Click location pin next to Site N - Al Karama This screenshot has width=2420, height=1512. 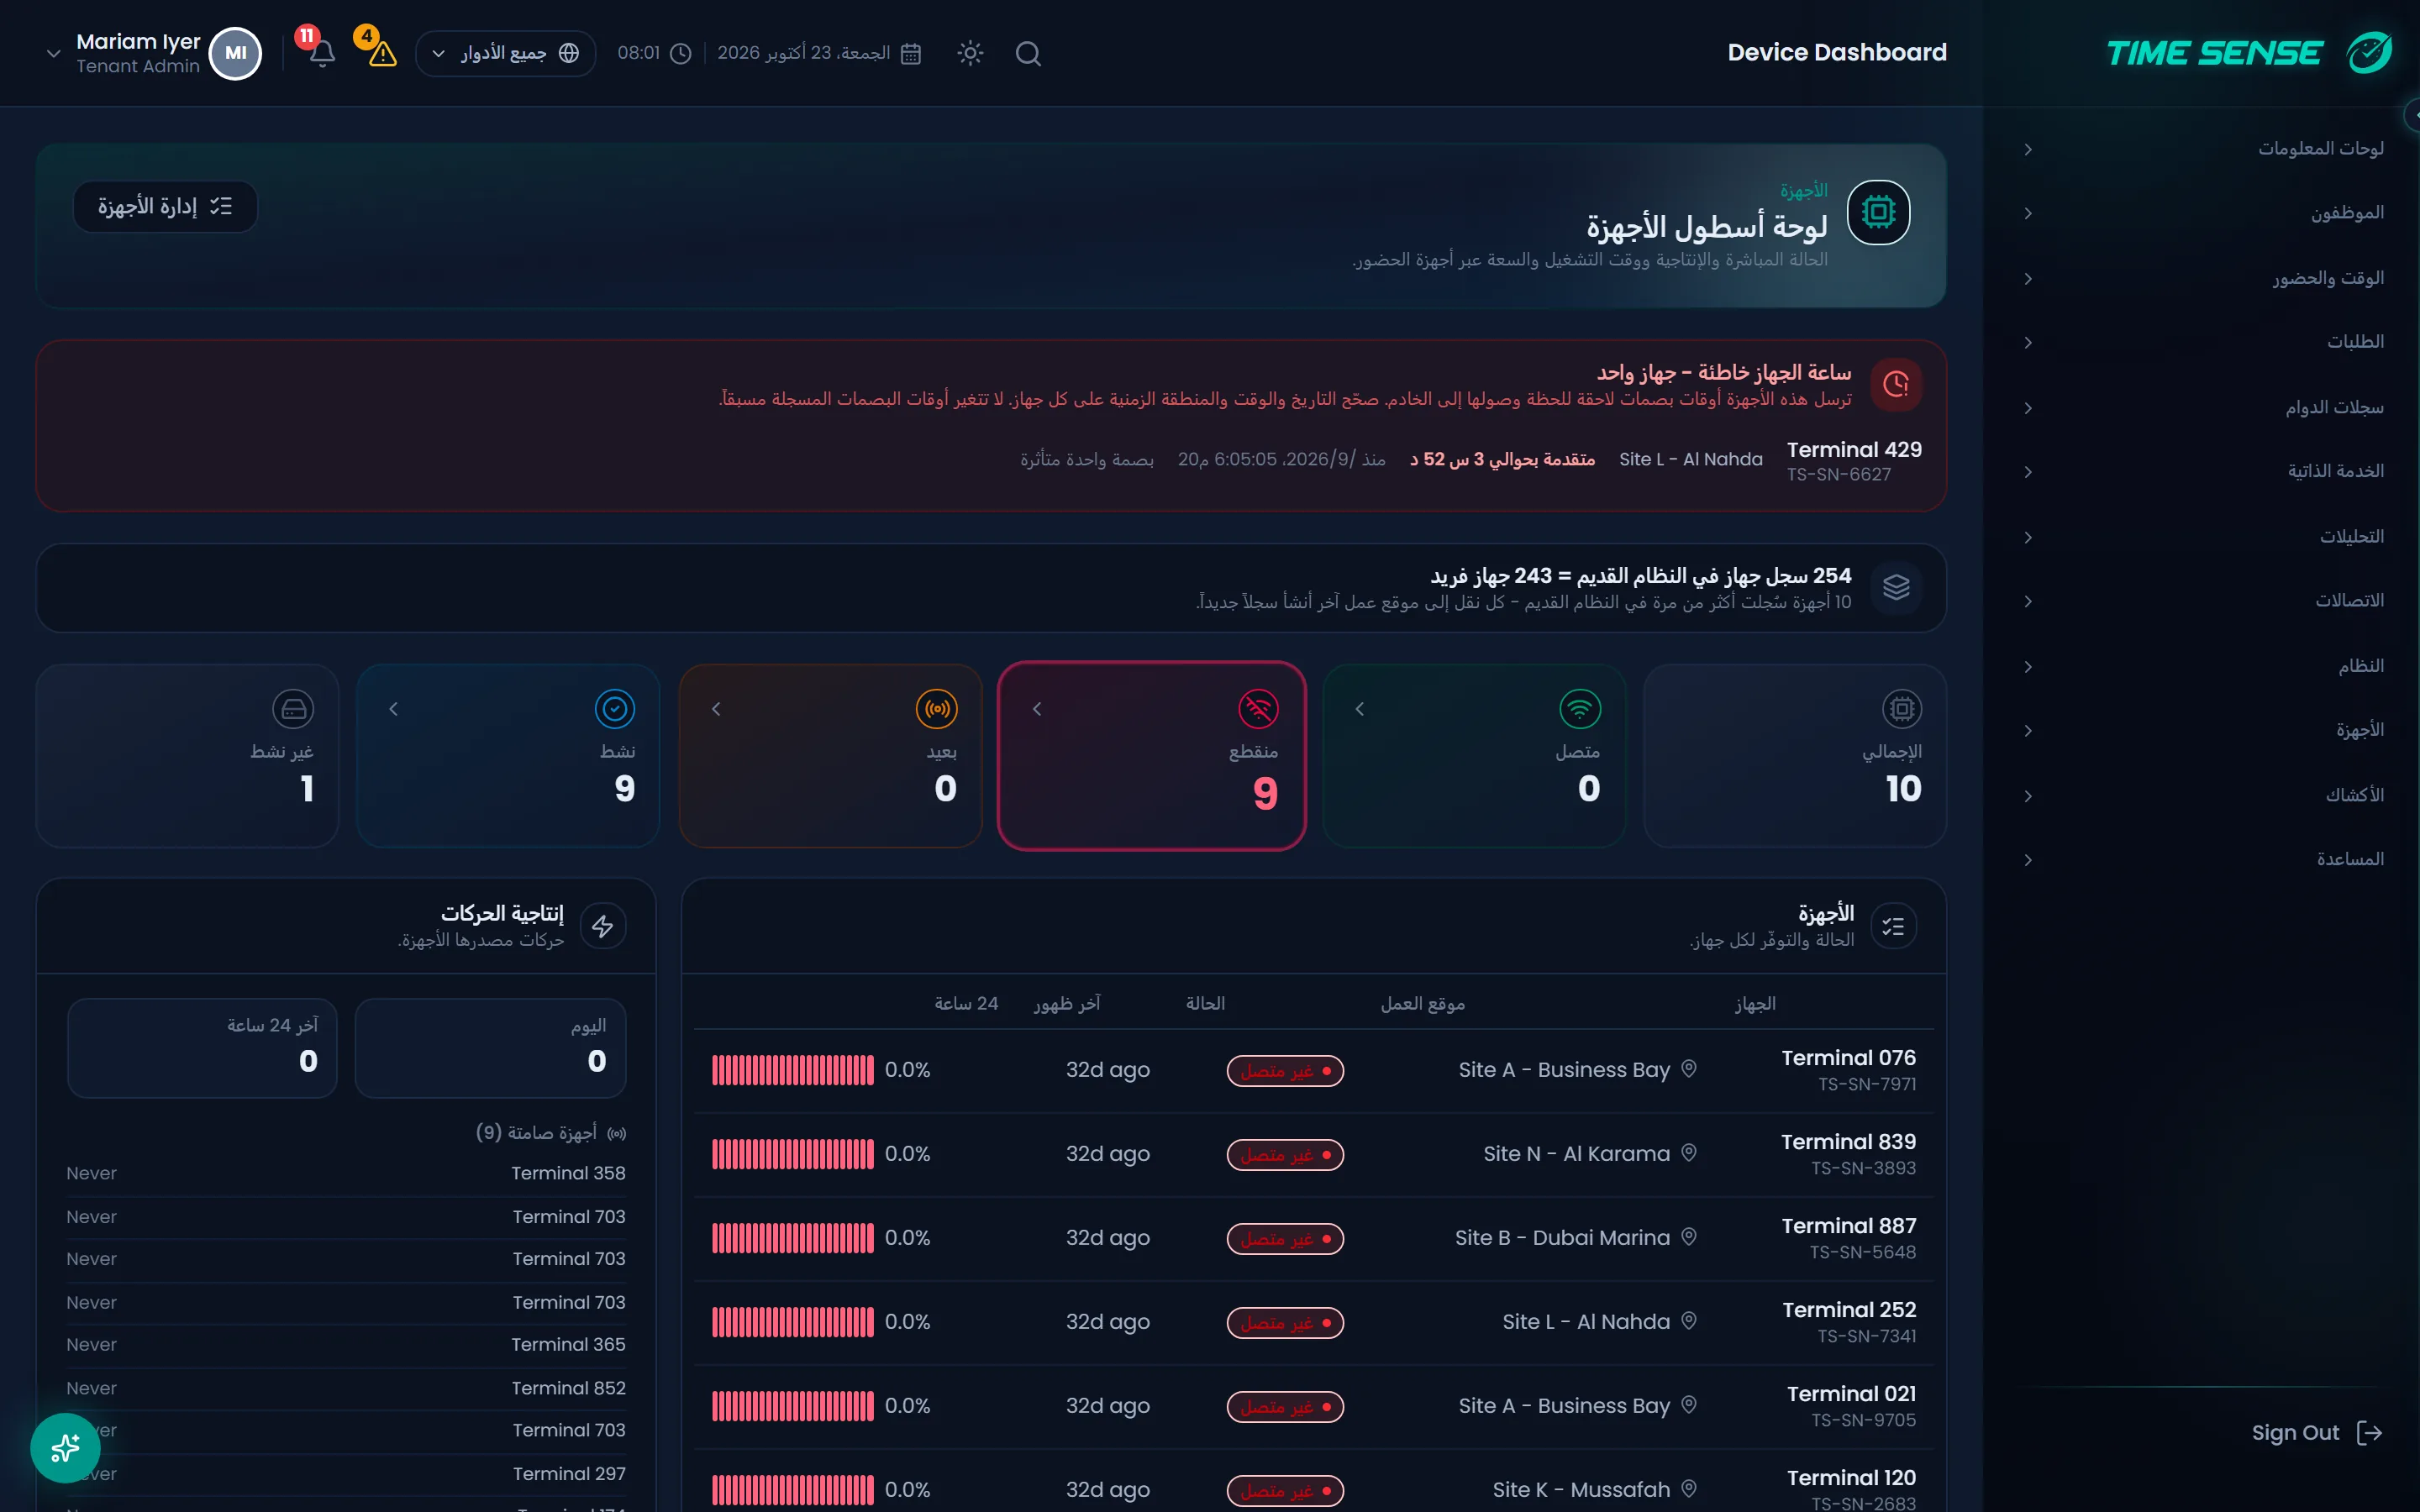[1689, 1153]
